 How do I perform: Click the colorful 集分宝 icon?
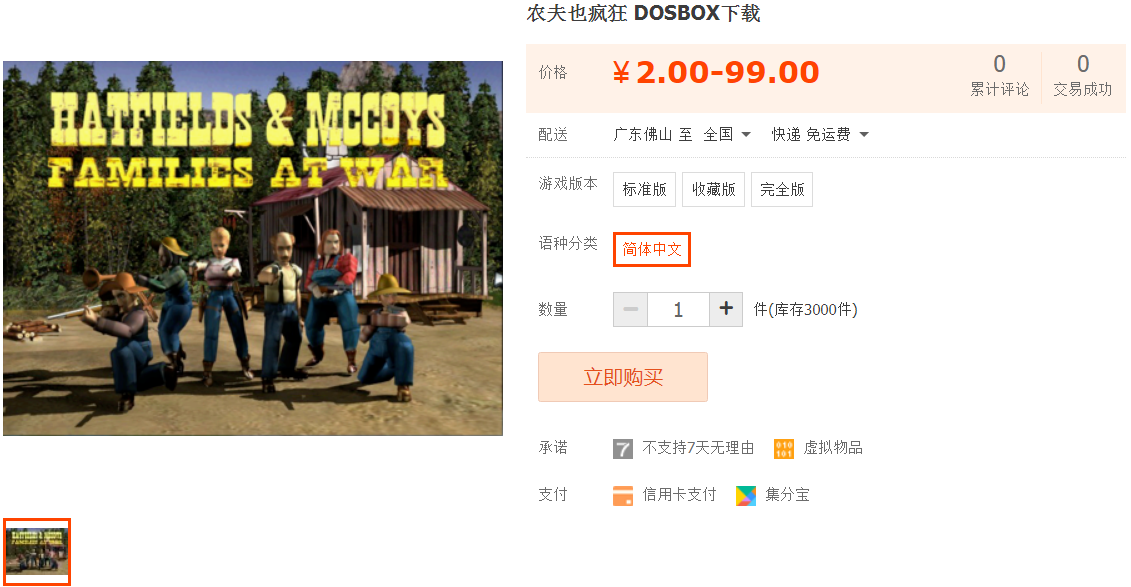click(x=746, y=495)
